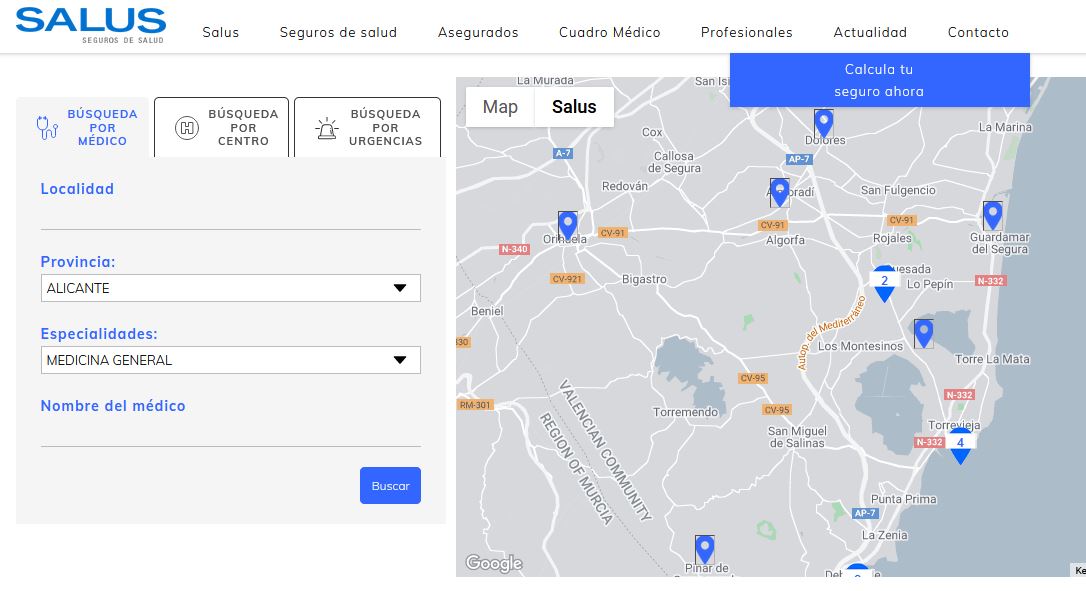Screen dimensions: 1086x591
Task: Switch to the Map view tab
Action: click(x=500, y=107)
